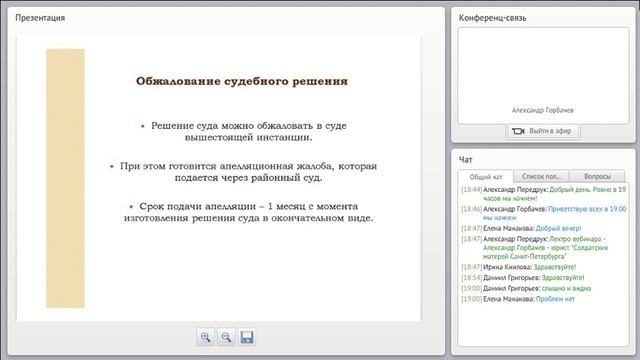Open the 'Список пол..' participants tab
This screenshot has width=640, height=360.
(x=541, y=176)
